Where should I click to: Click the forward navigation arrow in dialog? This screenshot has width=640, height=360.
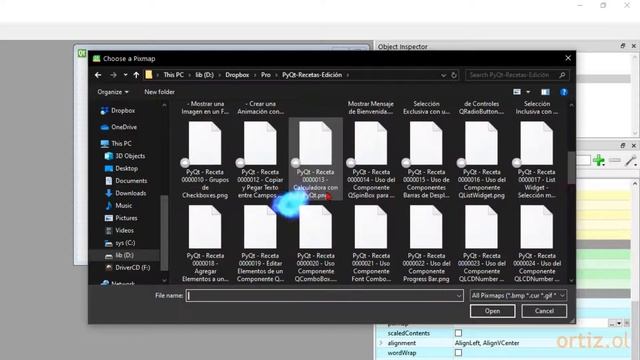point(113,75)
